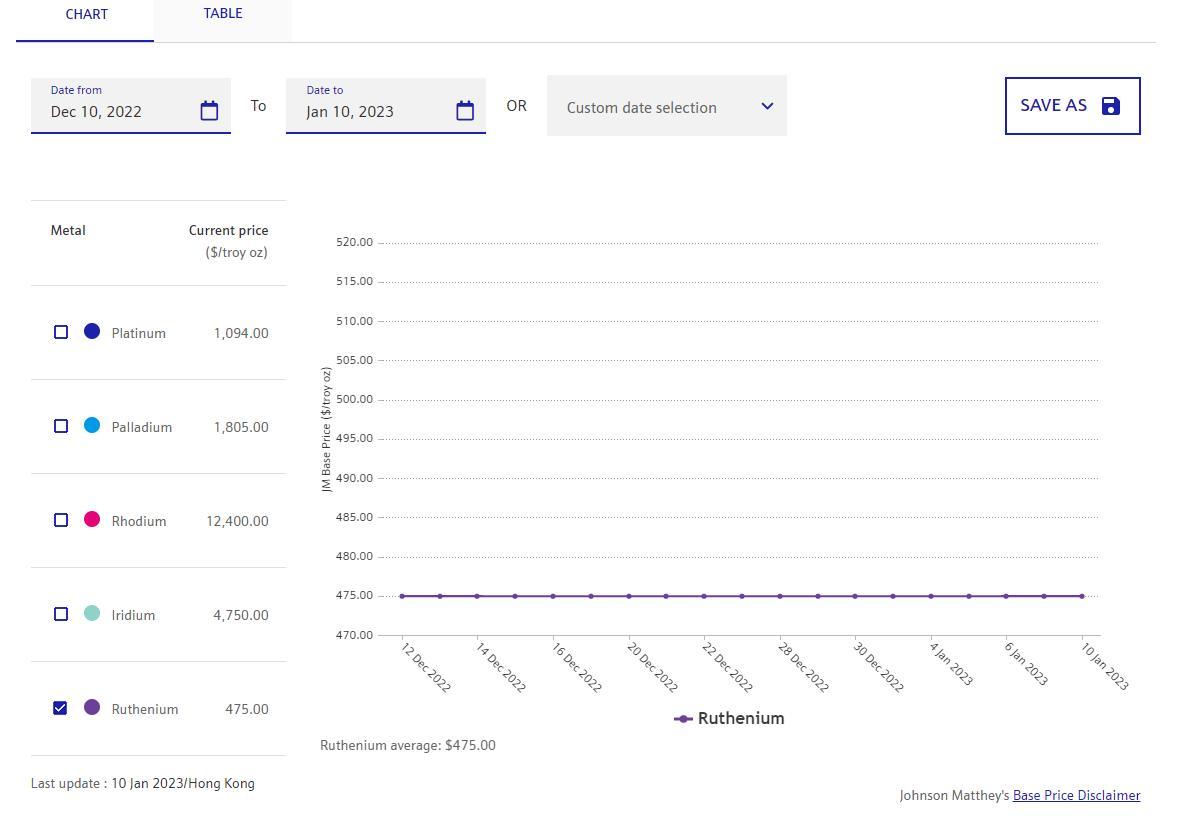
Task: Check the Rhodium checkbox
Action: click(61, 520)
